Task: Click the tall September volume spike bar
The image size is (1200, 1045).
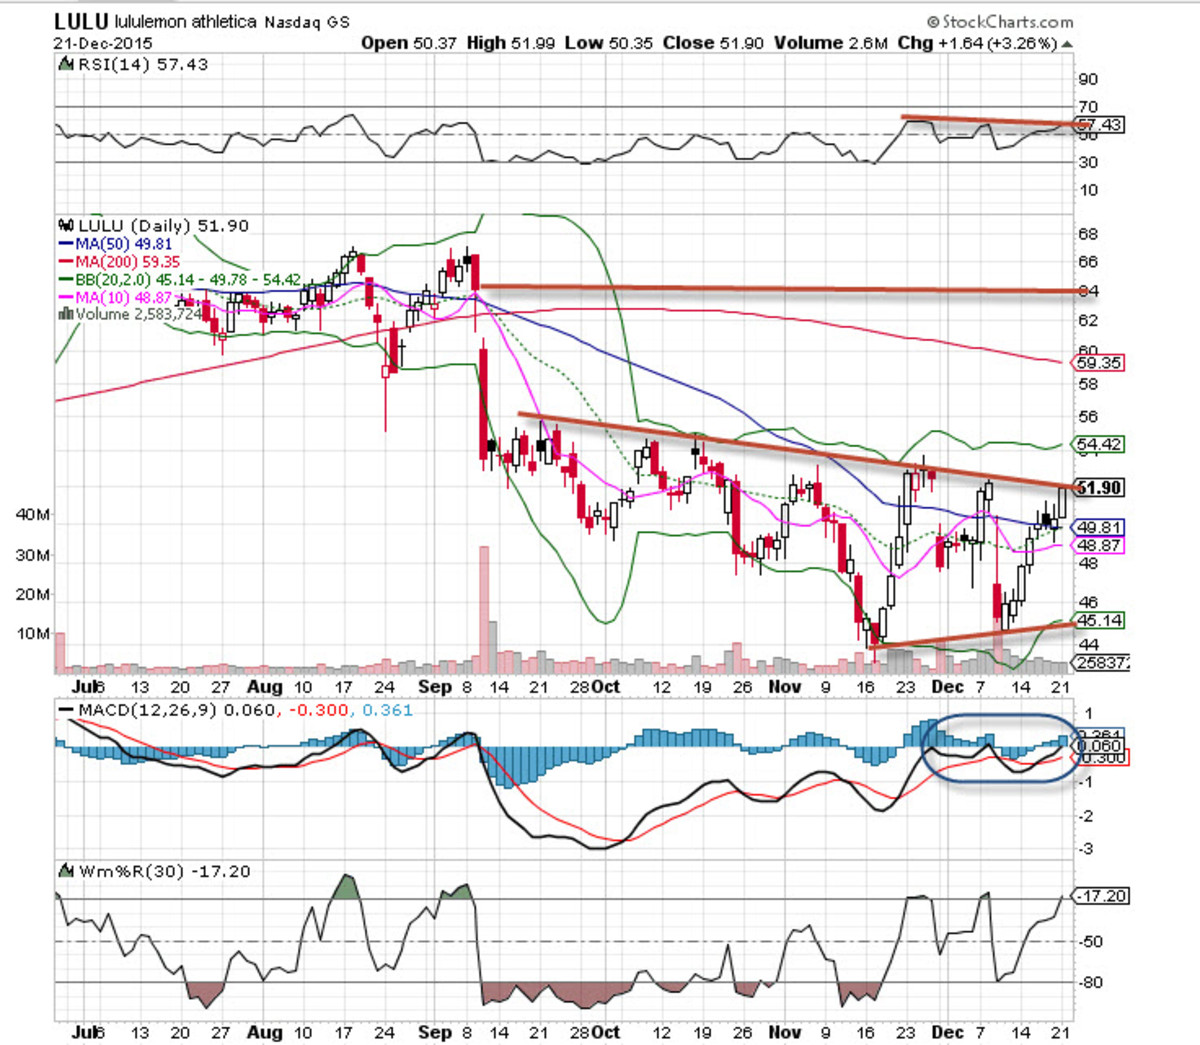Action: (x=484, y=608)
